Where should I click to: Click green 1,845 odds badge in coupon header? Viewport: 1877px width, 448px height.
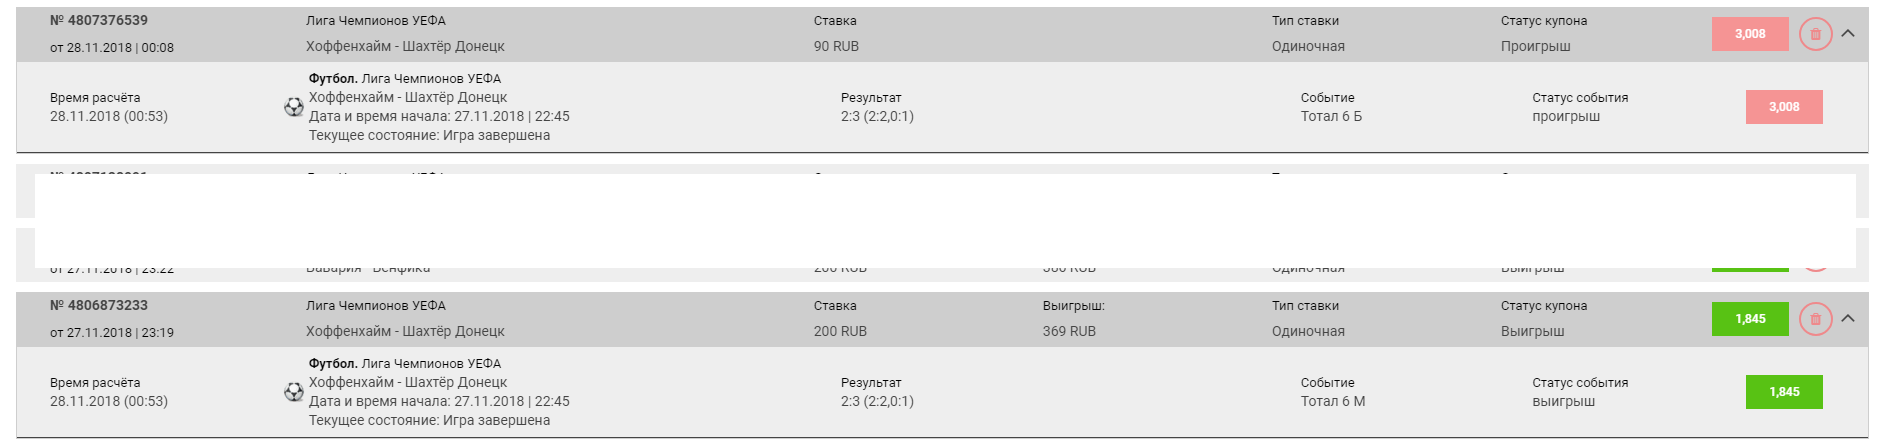click(1750, 319)
